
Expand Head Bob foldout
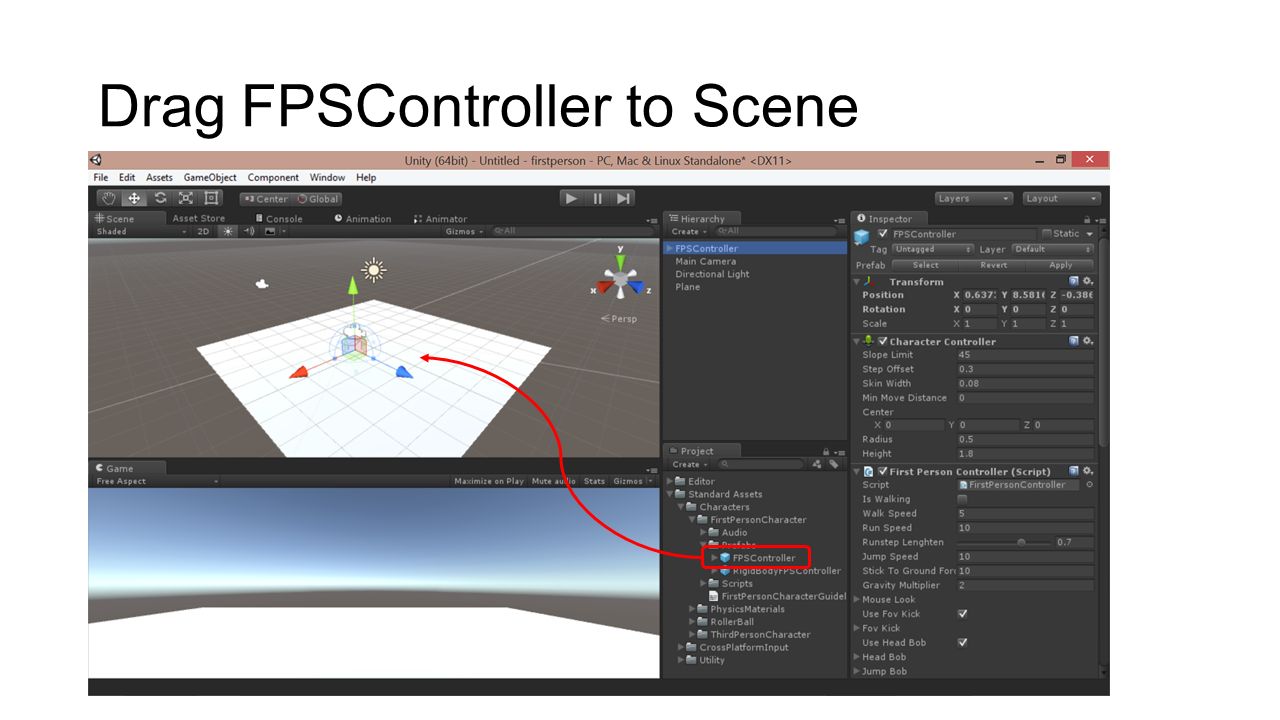857,657
